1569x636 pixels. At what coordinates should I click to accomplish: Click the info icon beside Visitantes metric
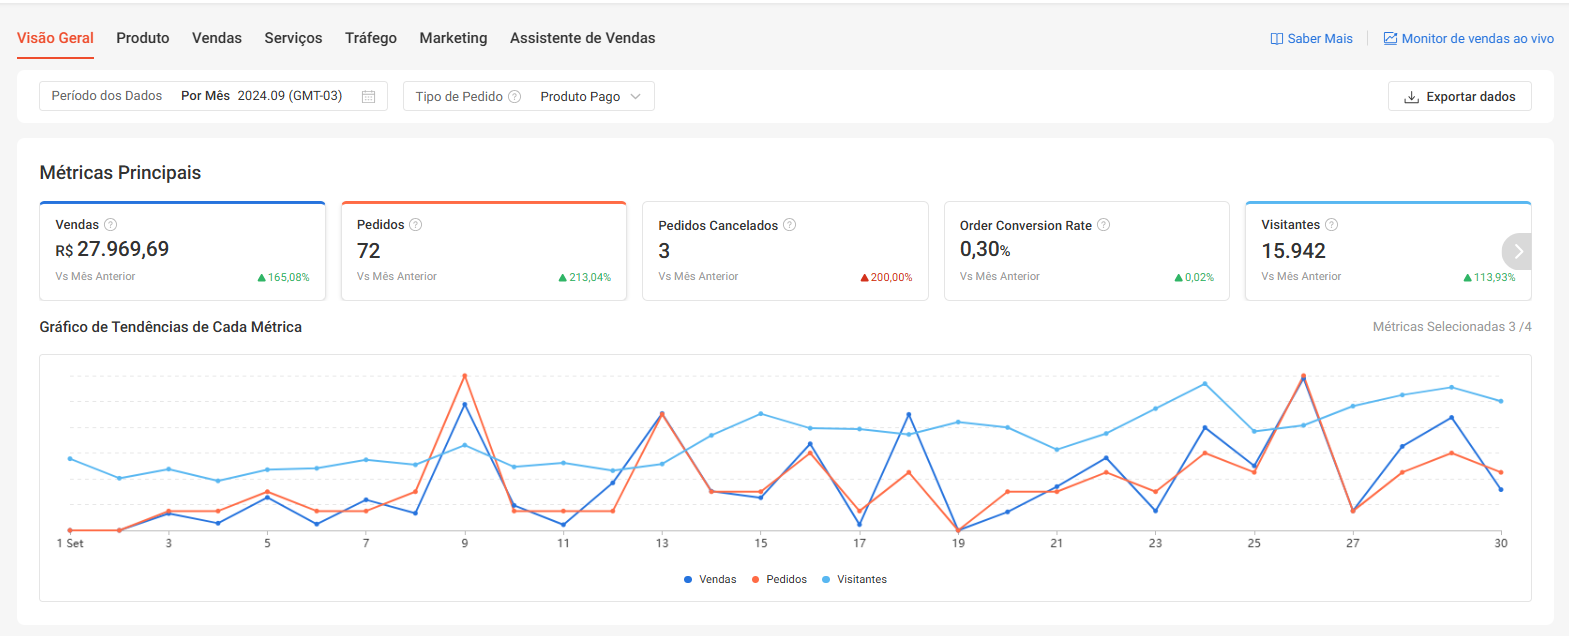(x=1331, y=225)
